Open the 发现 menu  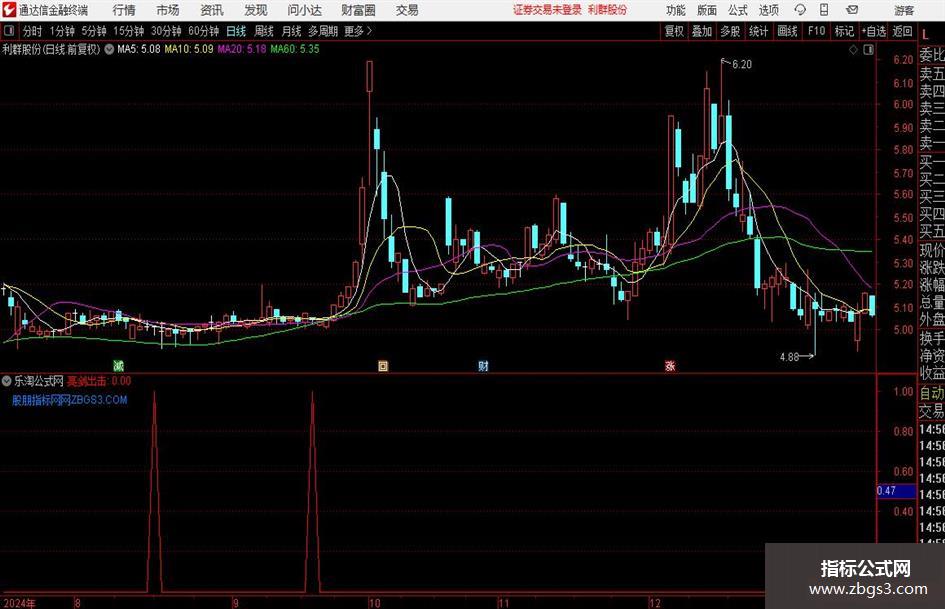click(256, 10)
